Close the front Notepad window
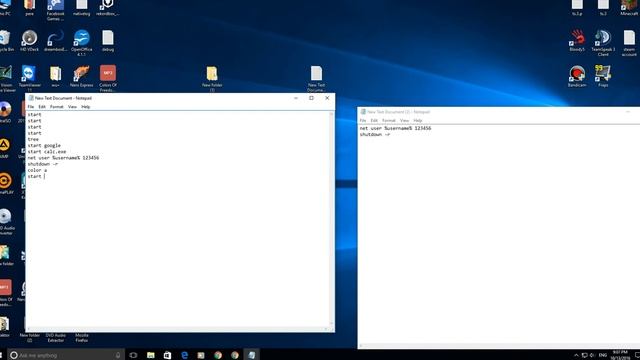 pyautogui.click(x=327, y=98)
